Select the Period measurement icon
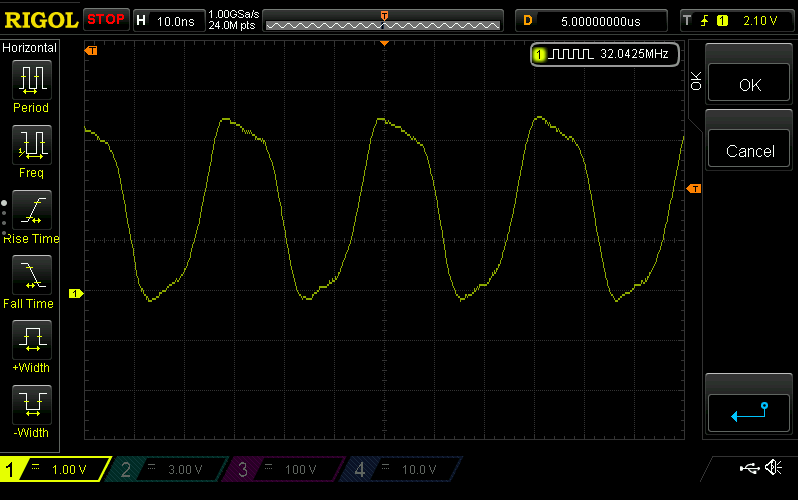Viewport: 798px width, 500px height. 32,79
